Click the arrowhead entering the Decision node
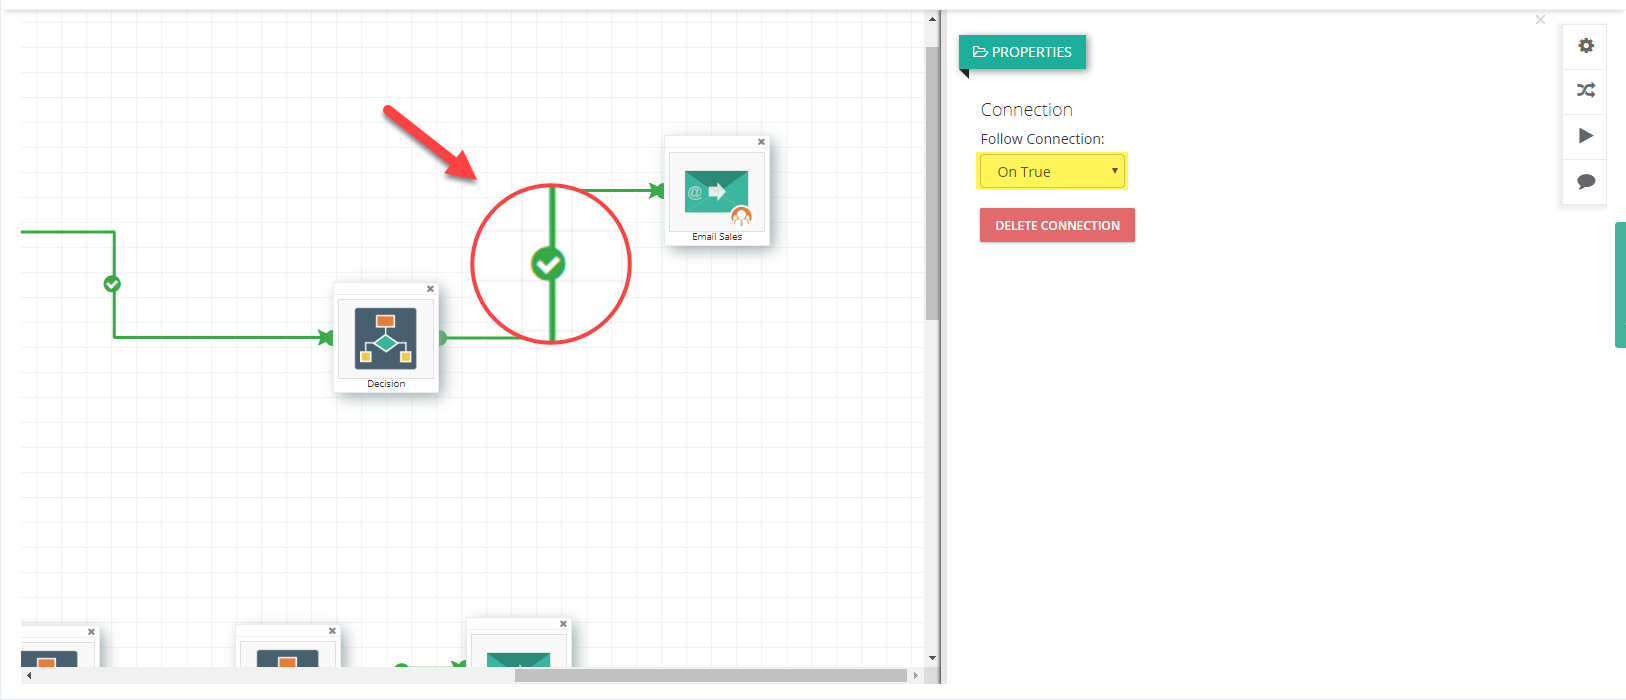Viewport: 1626px width, 700px height. pyautogui.click(x=326, y=338)
